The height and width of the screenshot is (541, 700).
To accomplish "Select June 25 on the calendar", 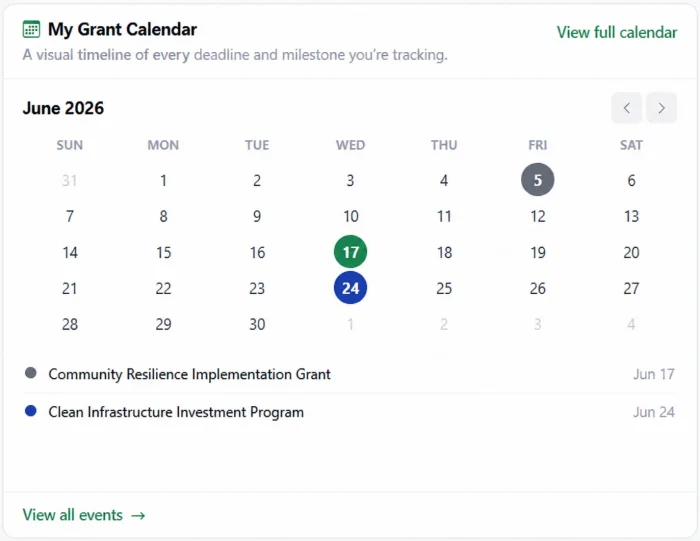I will tap(444, 288).
